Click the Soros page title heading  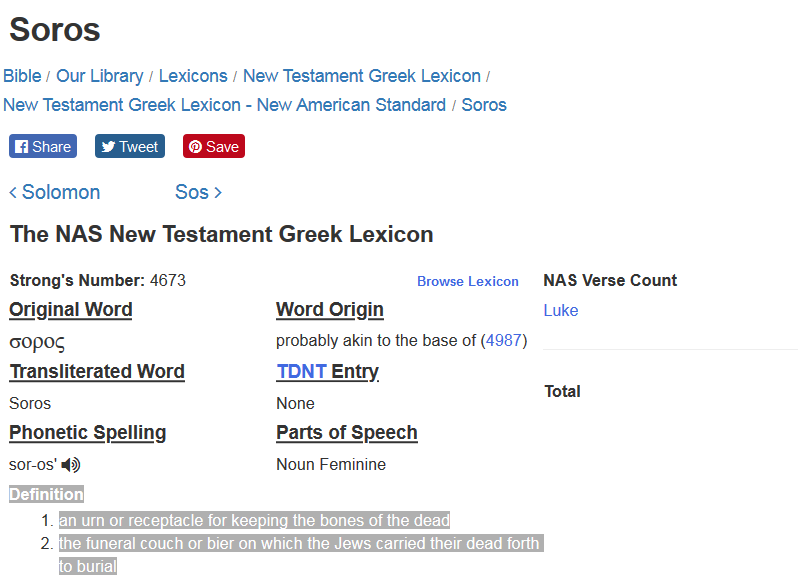55,30
